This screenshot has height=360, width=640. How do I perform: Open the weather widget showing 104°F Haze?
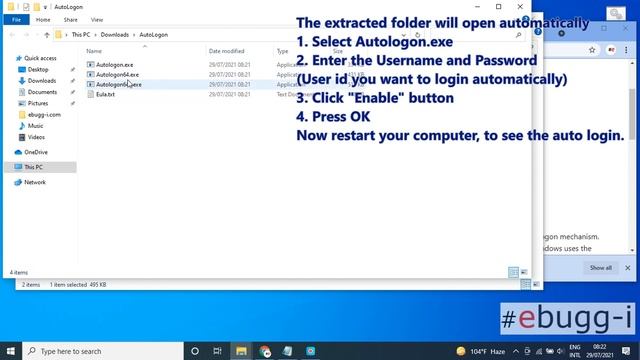481,351
